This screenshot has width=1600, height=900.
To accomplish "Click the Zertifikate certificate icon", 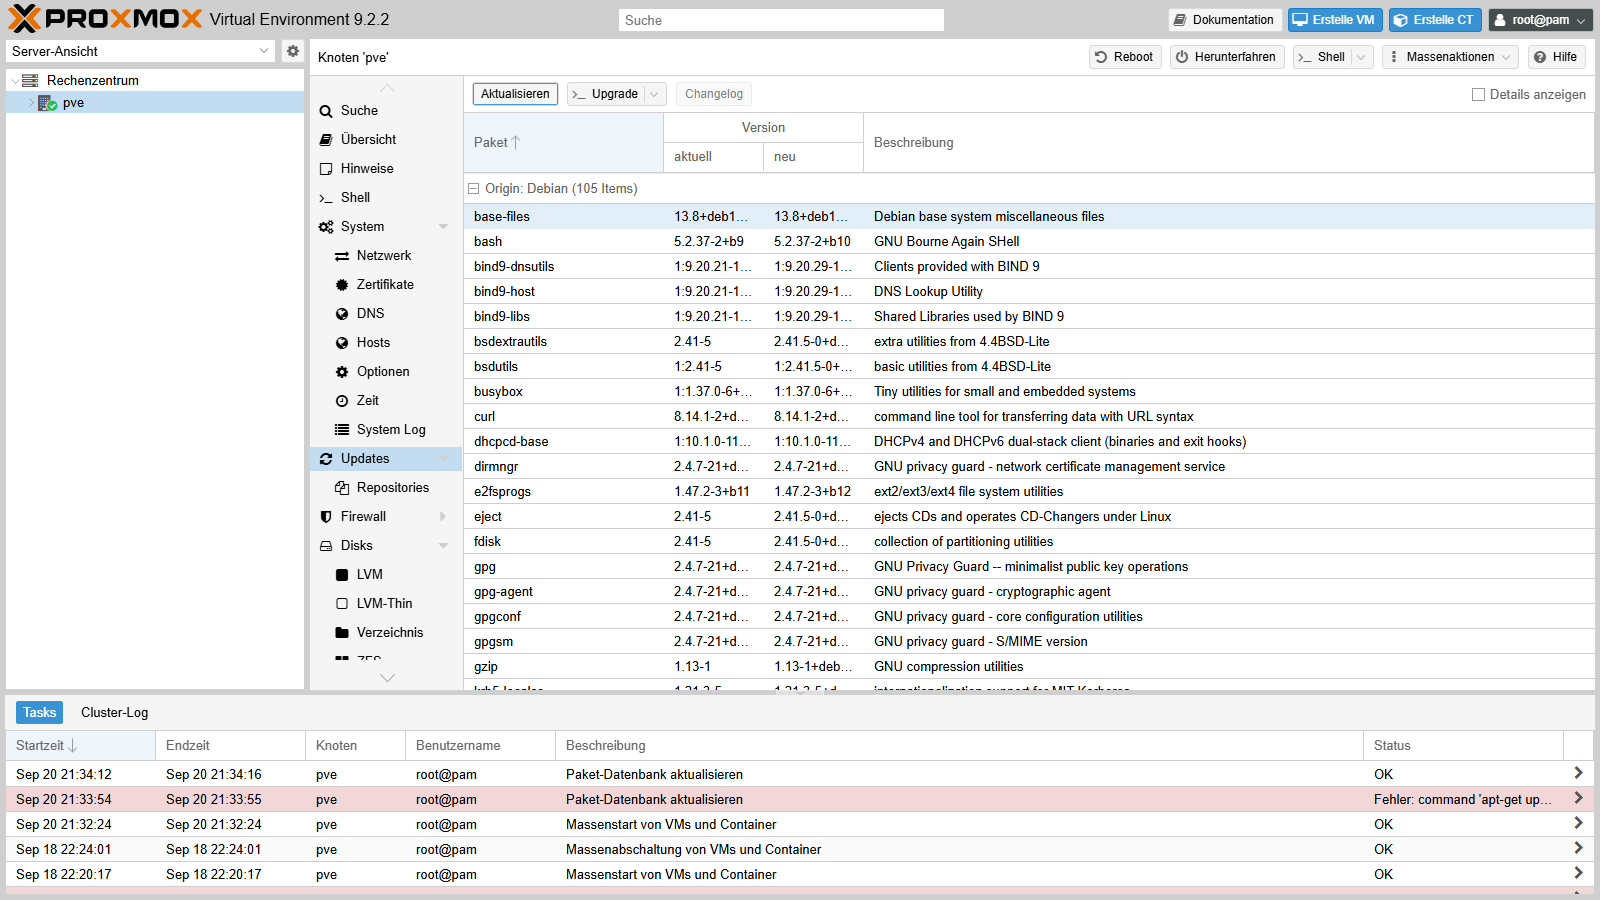I will pyautogui.click(x=342, y=285).
